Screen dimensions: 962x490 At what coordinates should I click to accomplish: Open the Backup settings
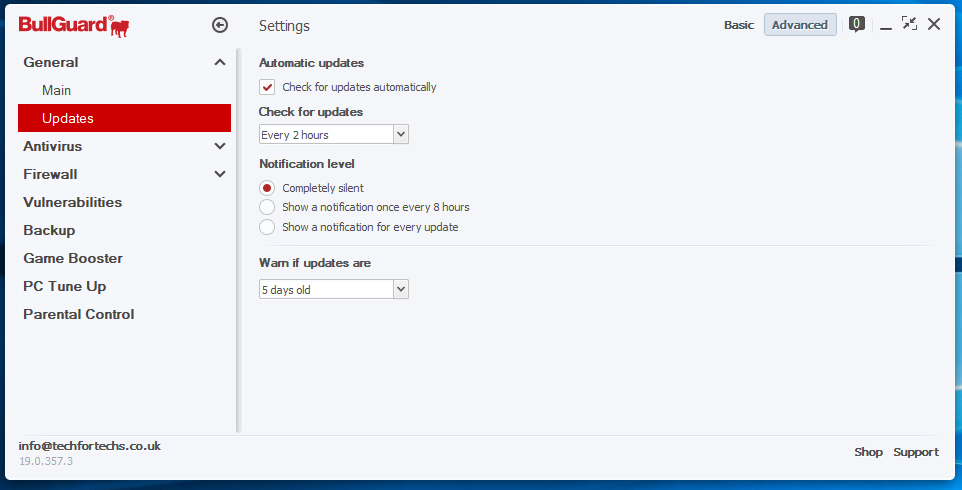pyautogui.click(x=49, y=231)
